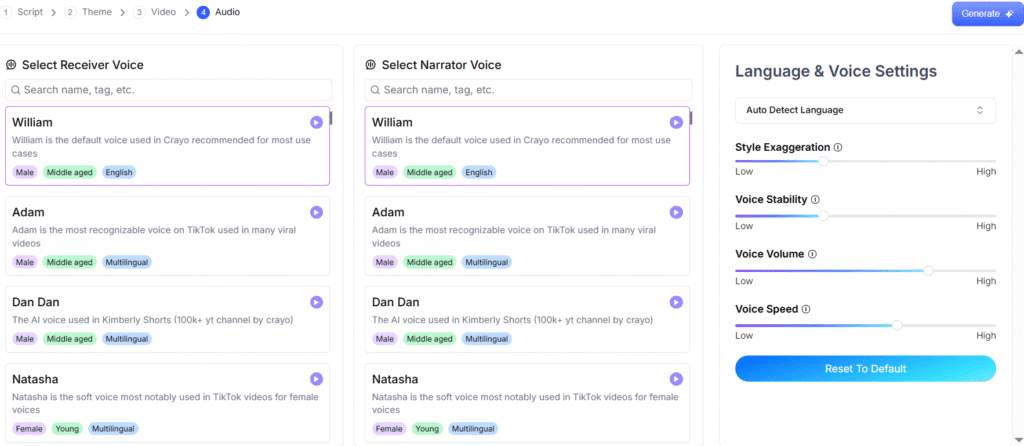The width and height of the screenshot is (1024, 446).
Task: Click Voice Stability info icon
Action: tap(815, 200)
